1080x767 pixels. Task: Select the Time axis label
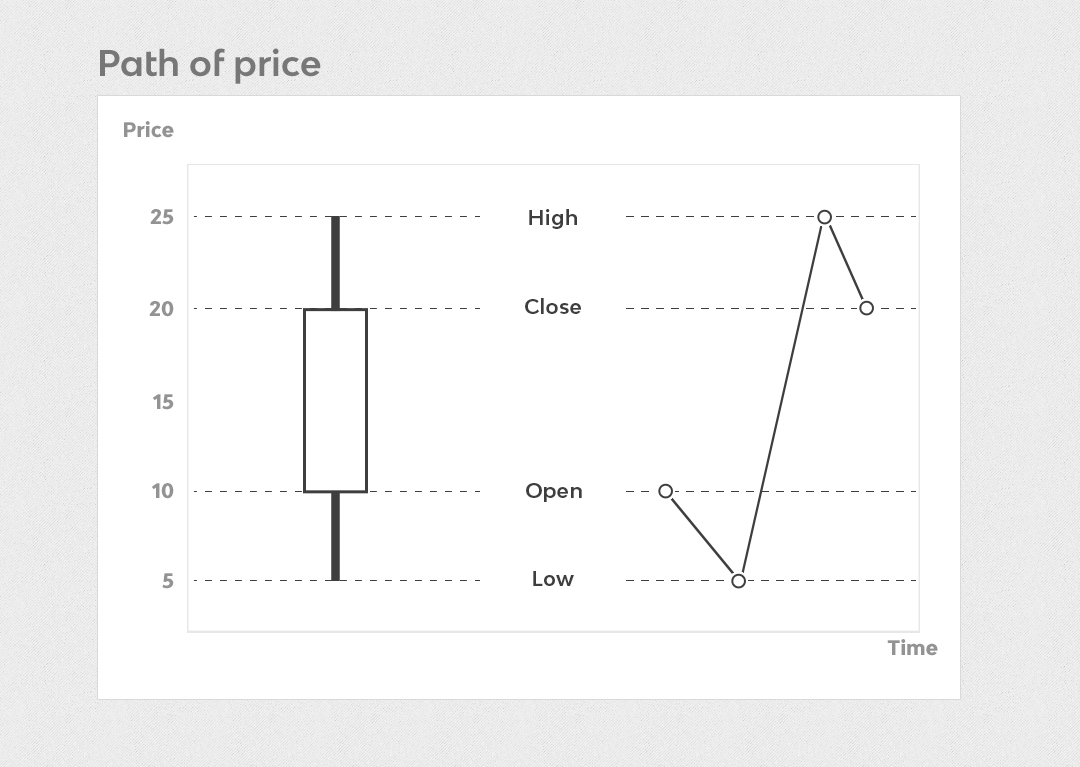coord(912,648)
